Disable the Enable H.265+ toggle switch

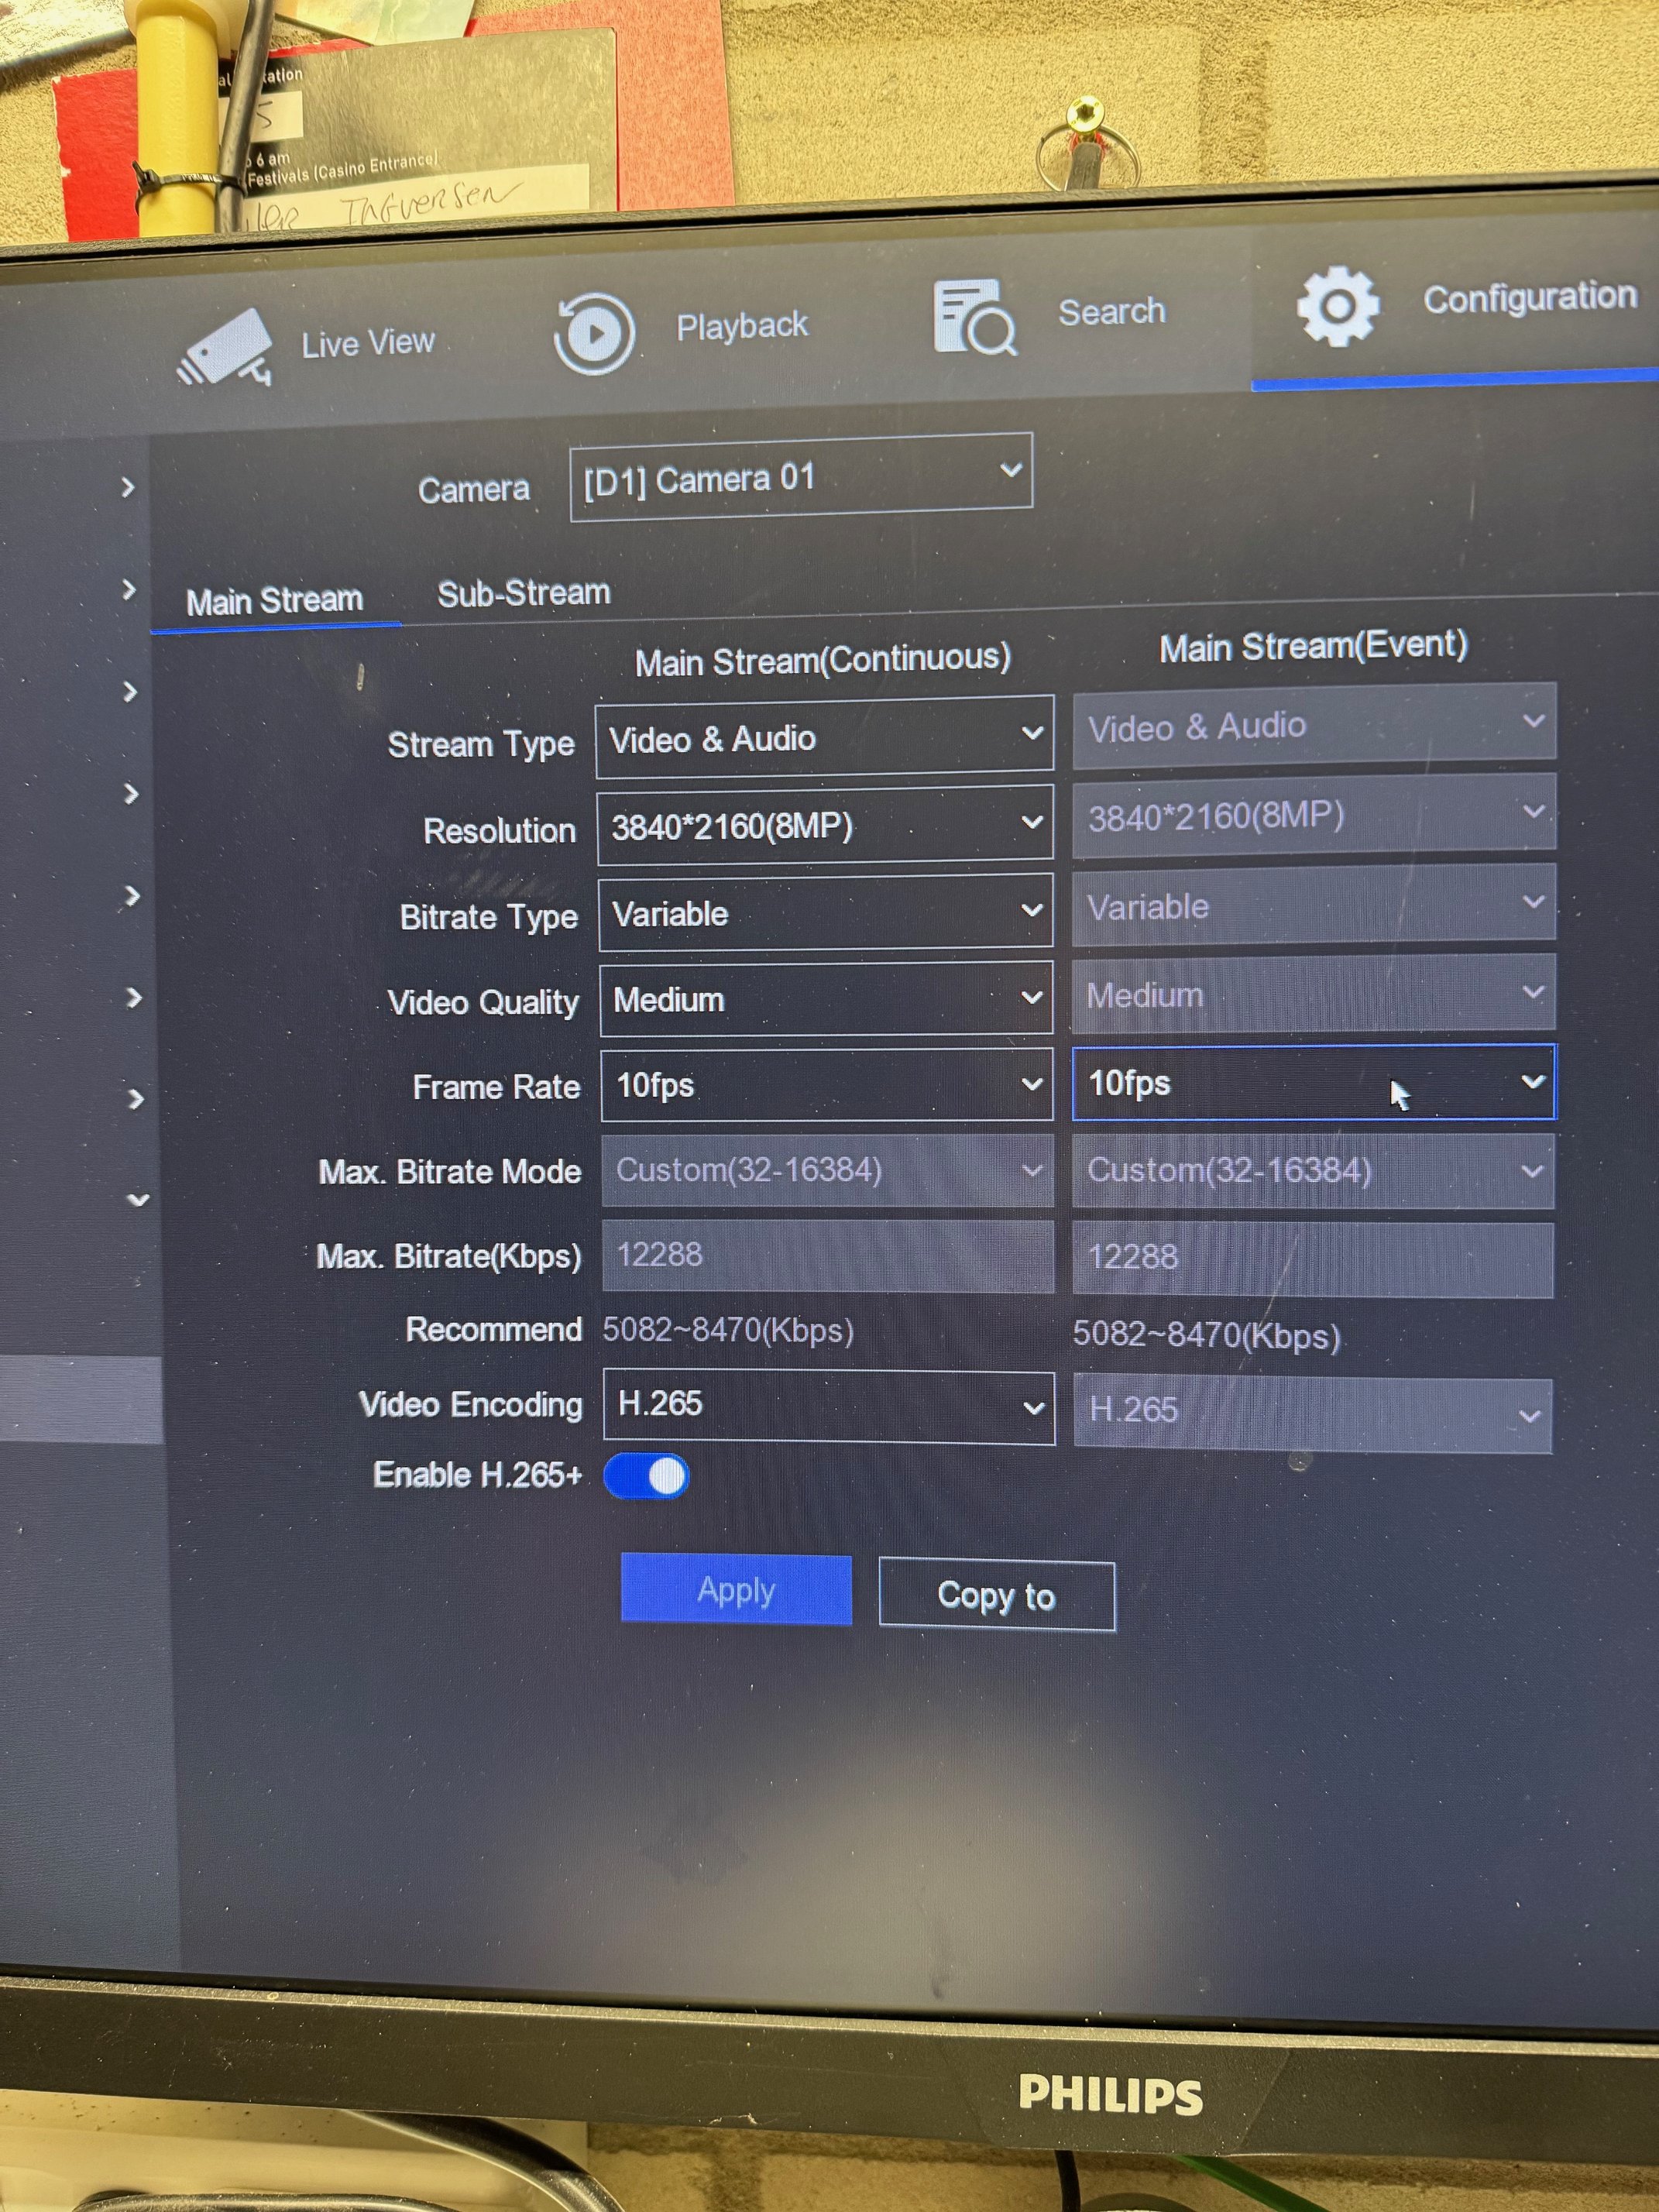[x=647, y=1476]
